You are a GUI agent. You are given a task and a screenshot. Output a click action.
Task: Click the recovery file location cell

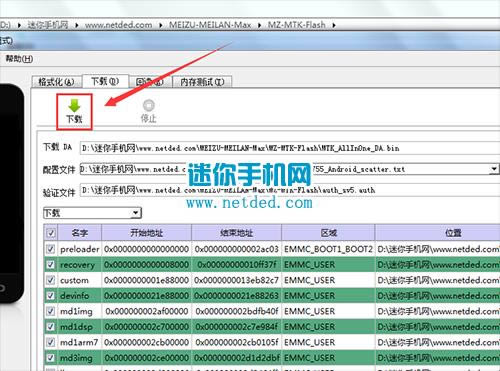click(x=438, y=265)
